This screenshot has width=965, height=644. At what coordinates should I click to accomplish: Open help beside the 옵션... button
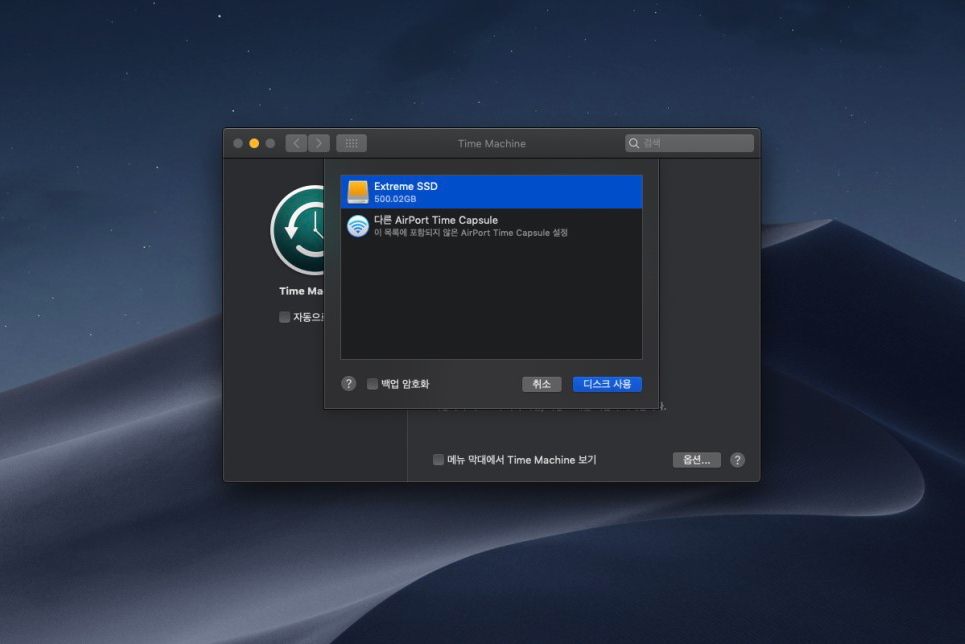(x=737, y=460)
